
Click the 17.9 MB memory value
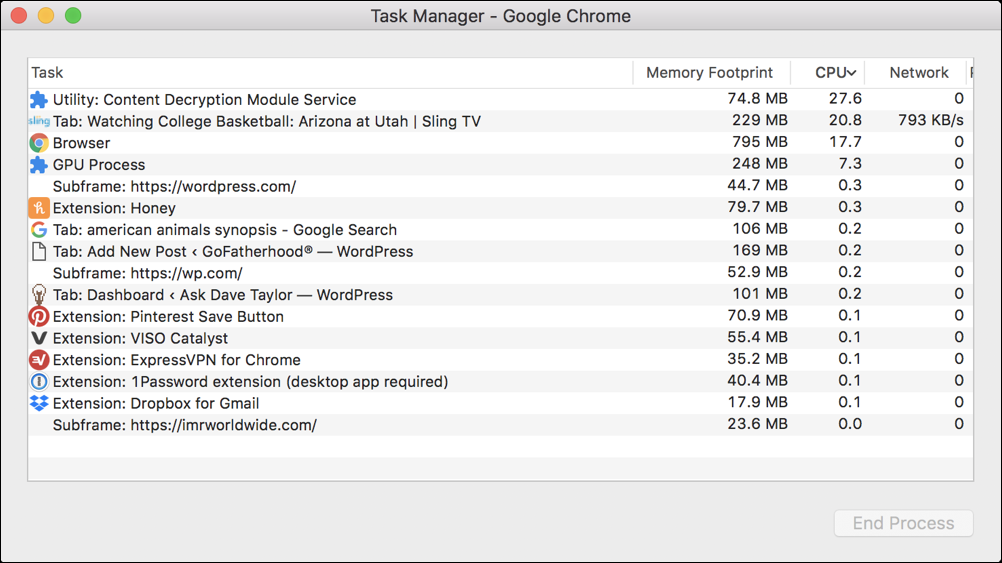(757, 403)
